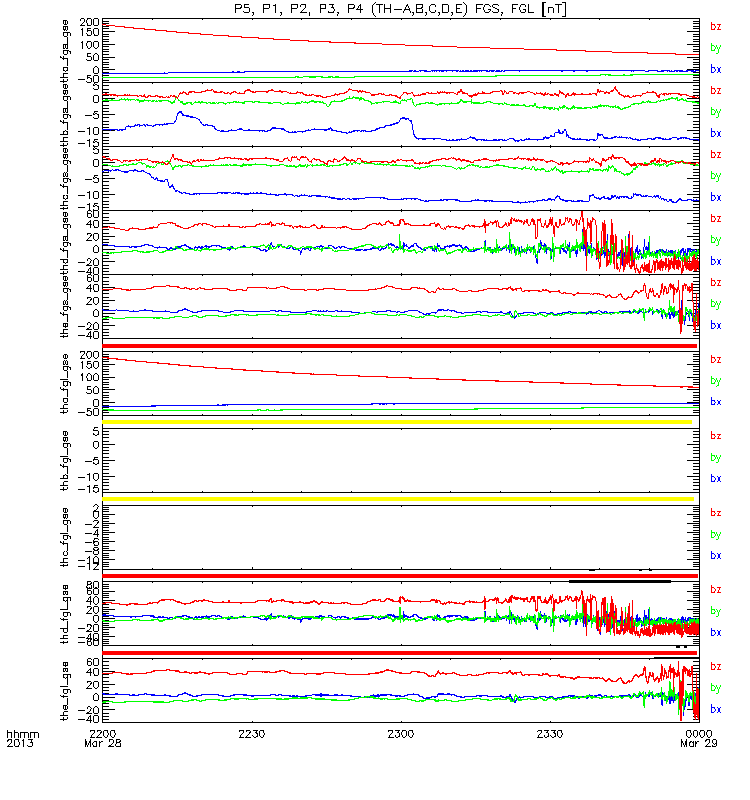The image size is (750, 800).
Task: Click the '2013' year label
Action: pos(20,743)
